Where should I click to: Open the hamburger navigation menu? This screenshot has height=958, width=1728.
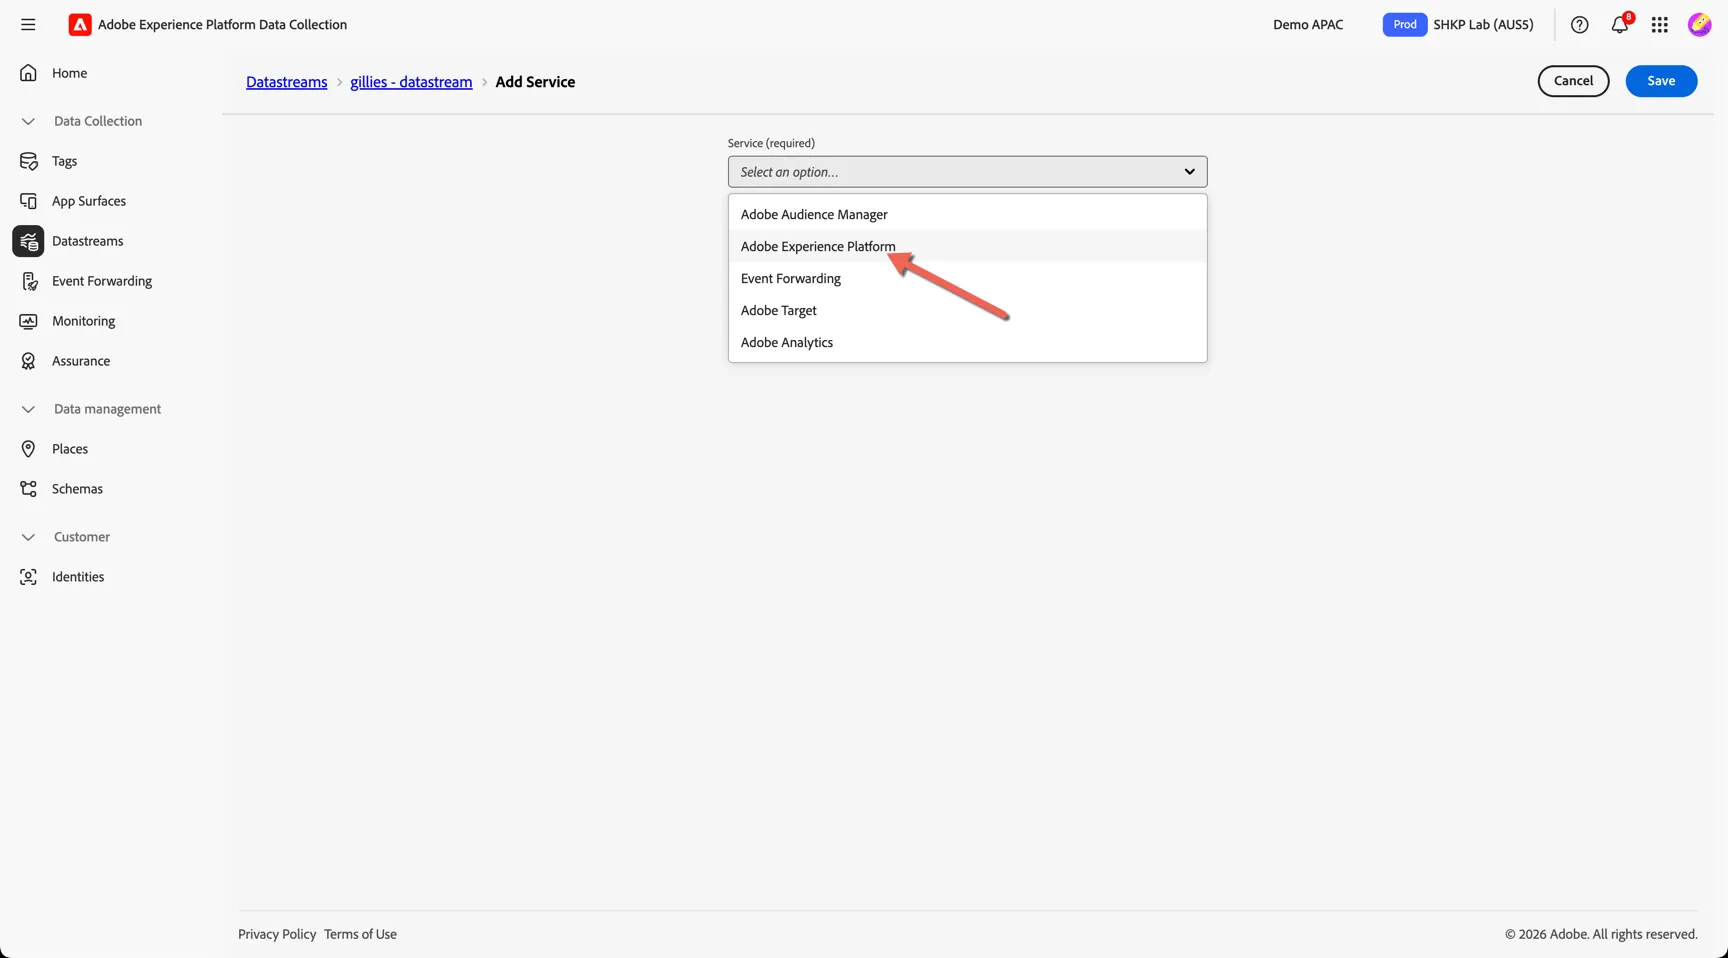click(28, 24)
